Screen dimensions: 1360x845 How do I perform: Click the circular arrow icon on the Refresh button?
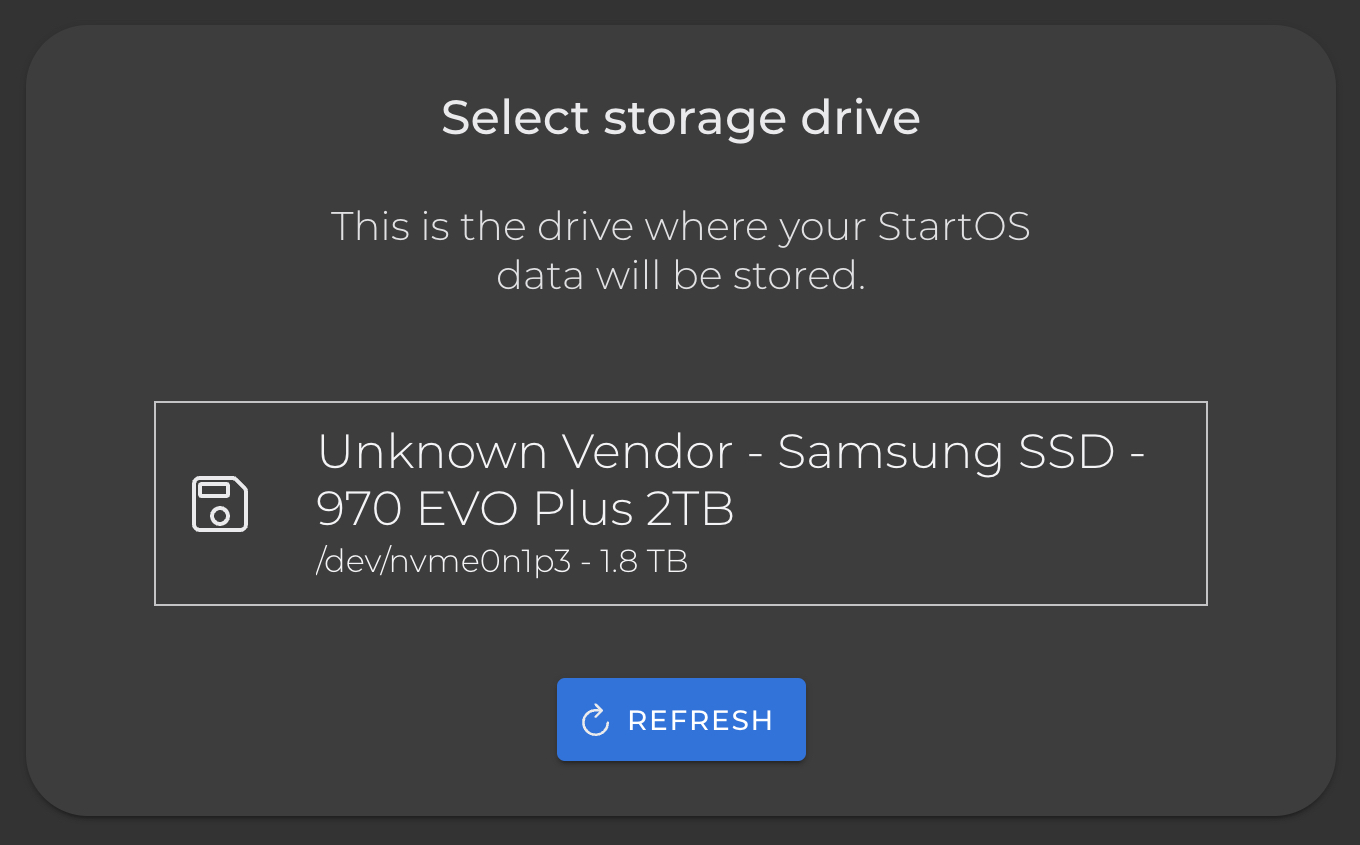595,720
